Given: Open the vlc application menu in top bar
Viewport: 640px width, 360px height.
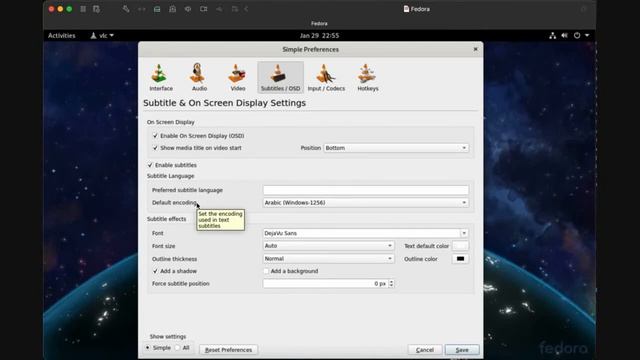Looking at the screenshot, I should [x=102, y=36].
